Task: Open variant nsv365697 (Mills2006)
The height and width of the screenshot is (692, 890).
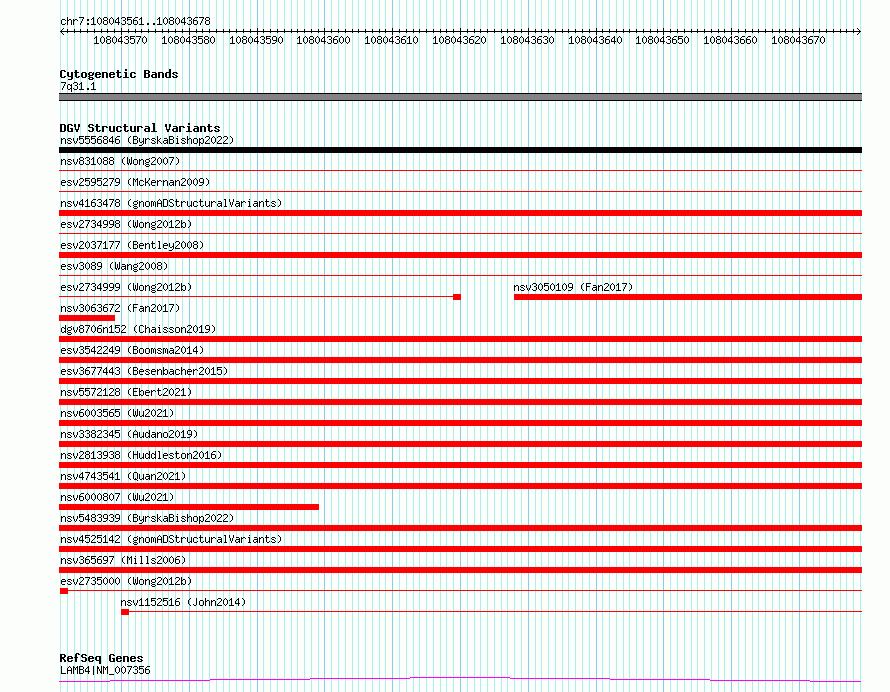Action: click(123, 560)
